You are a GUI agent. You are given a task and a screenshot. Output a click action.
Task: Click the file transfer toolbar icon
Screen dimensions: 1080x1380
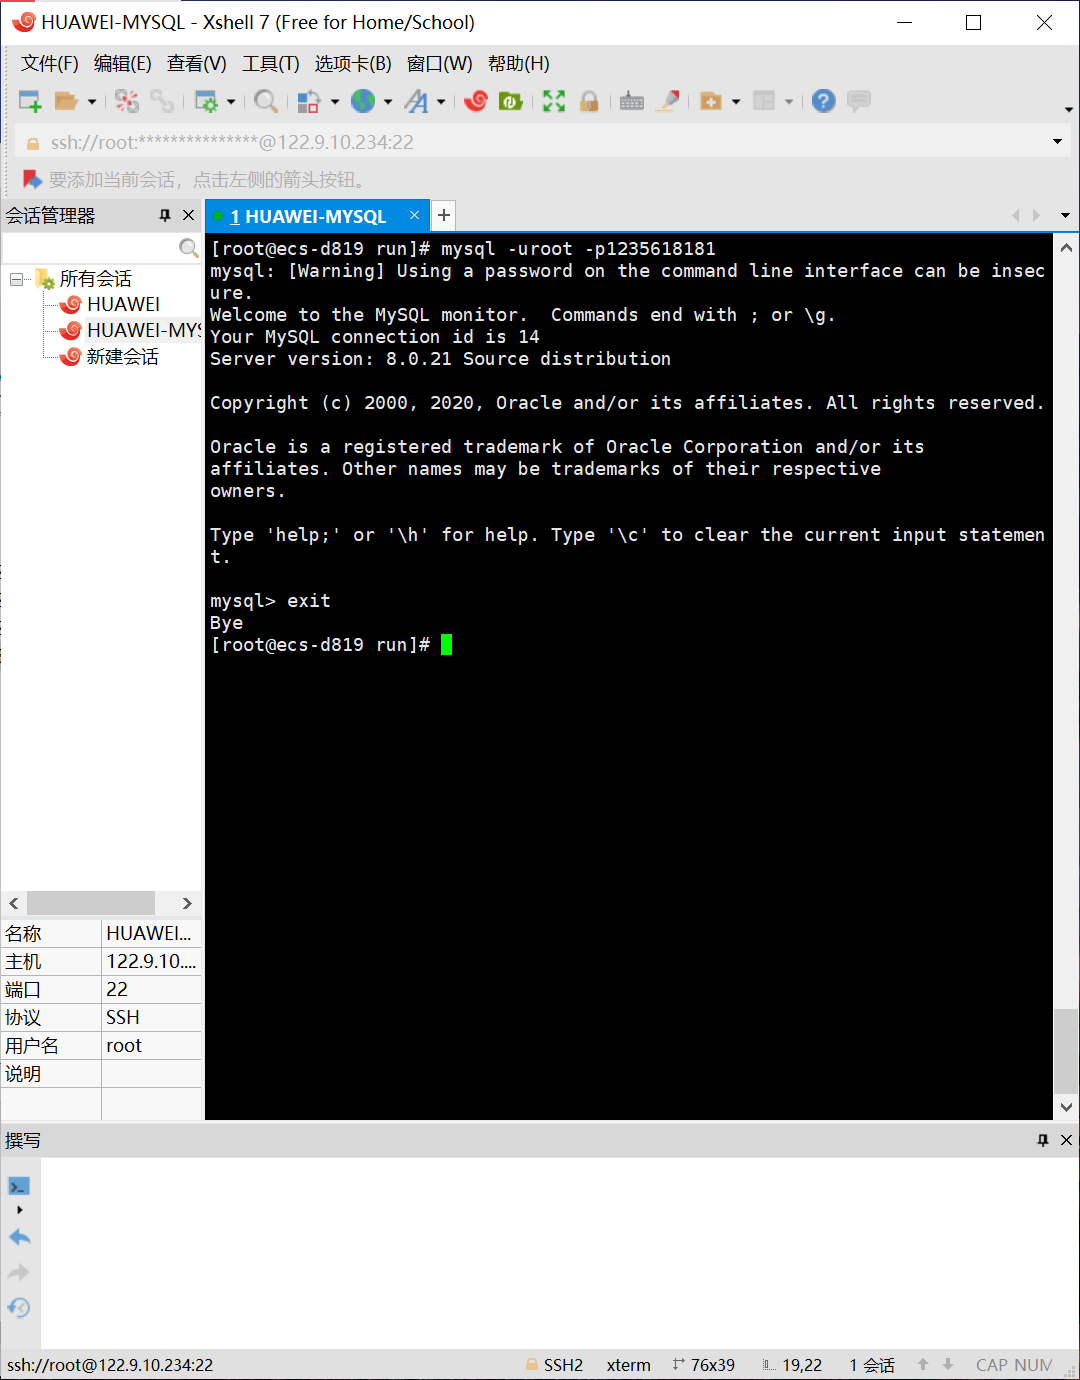pos(309,101)
